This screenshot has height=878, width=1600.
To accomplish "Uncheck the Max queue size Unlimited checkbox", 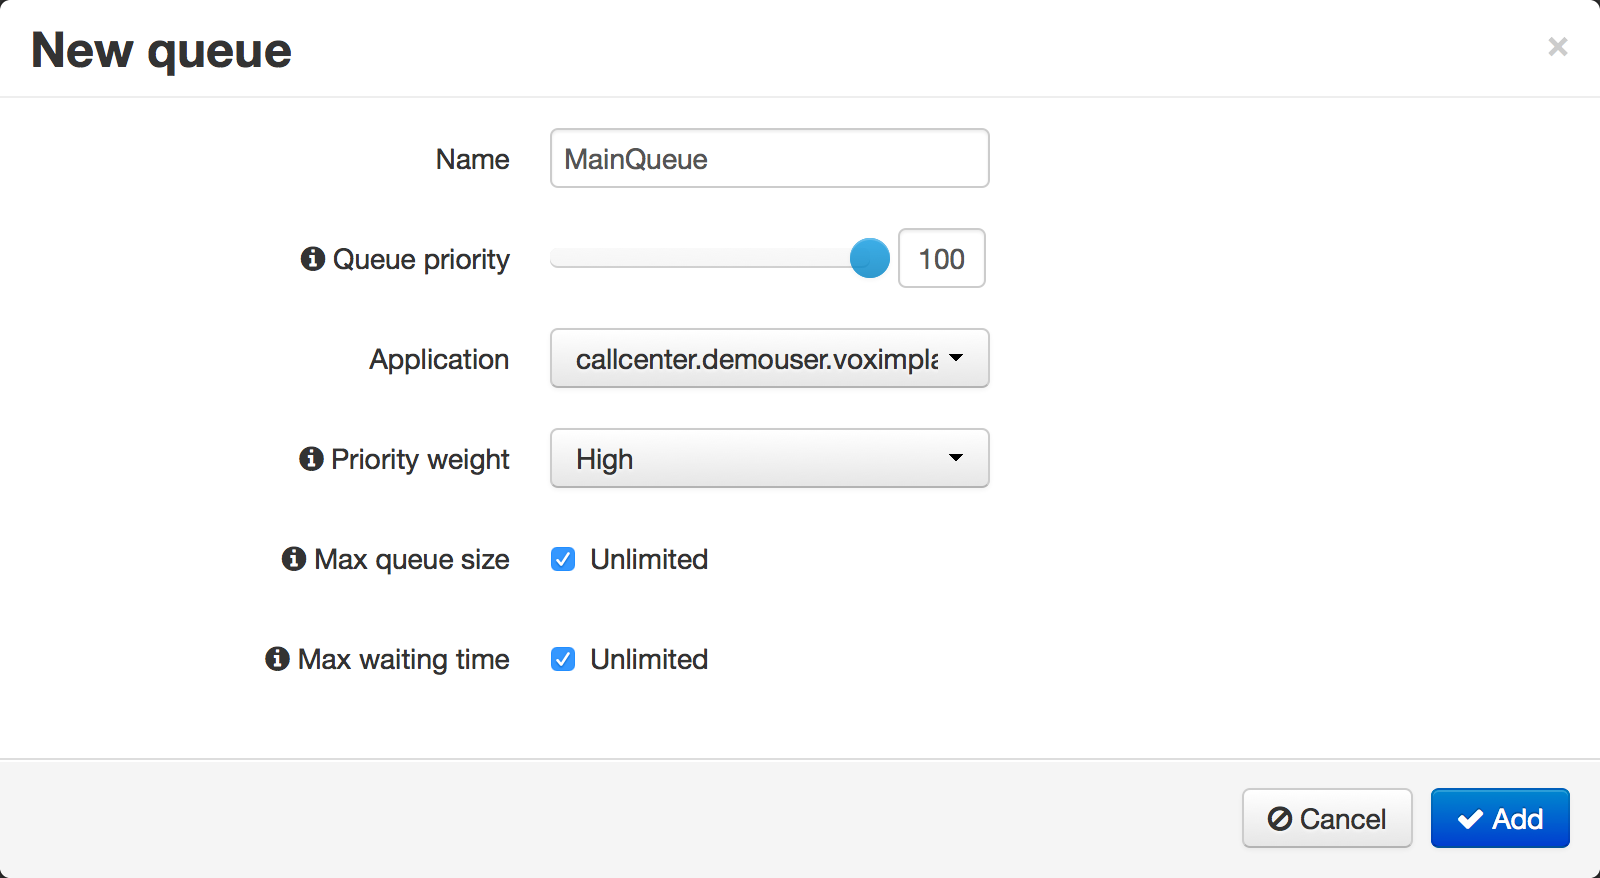I will pyautogui.click(x=563, y=559).
